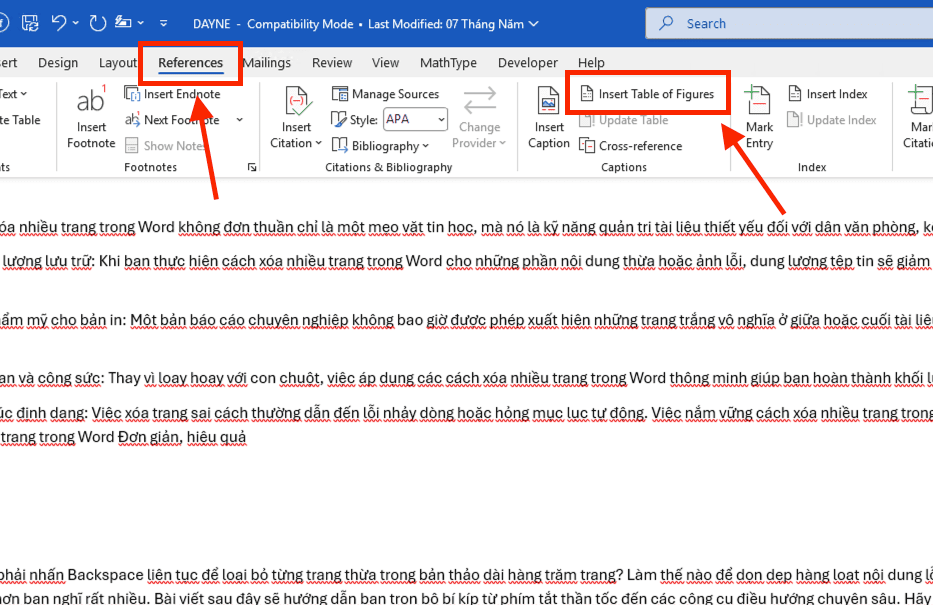Click the Insert Caption icon

pyautogui.click(x=548, y=101)
